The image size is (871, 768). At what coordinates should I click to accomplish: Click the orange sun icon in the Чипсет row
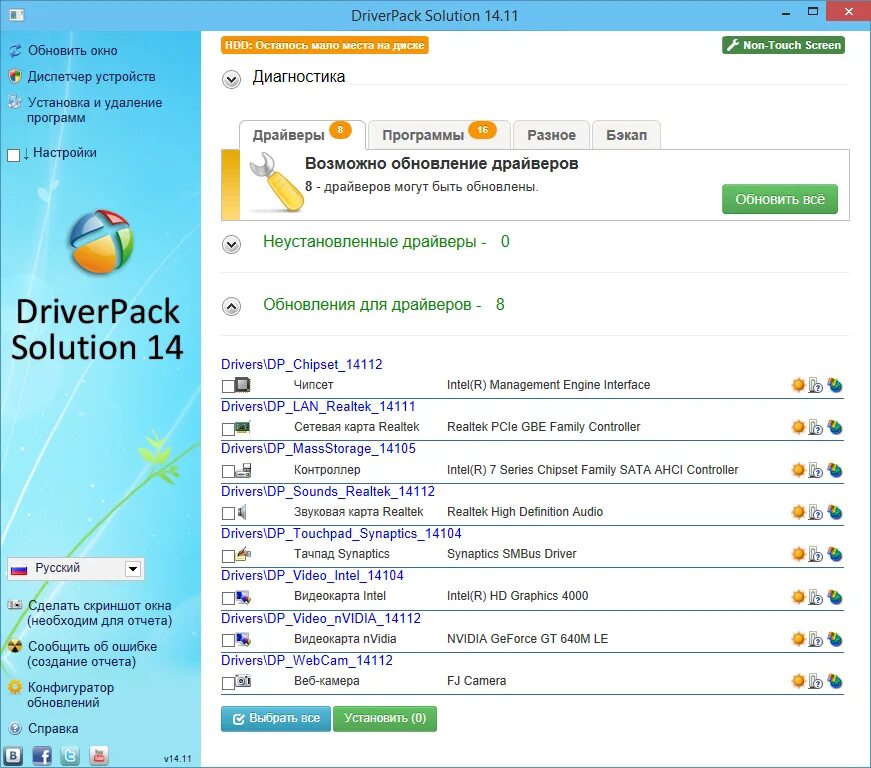(798, 384)
